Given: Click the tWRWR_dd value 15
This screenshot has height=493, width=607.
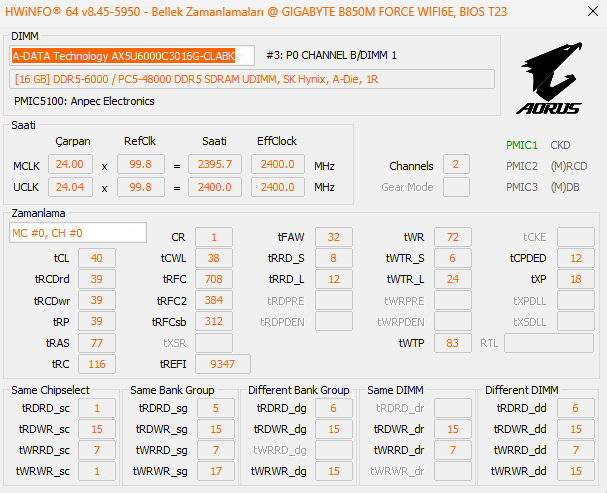Looking at the screenshot, I should point(576,471).
